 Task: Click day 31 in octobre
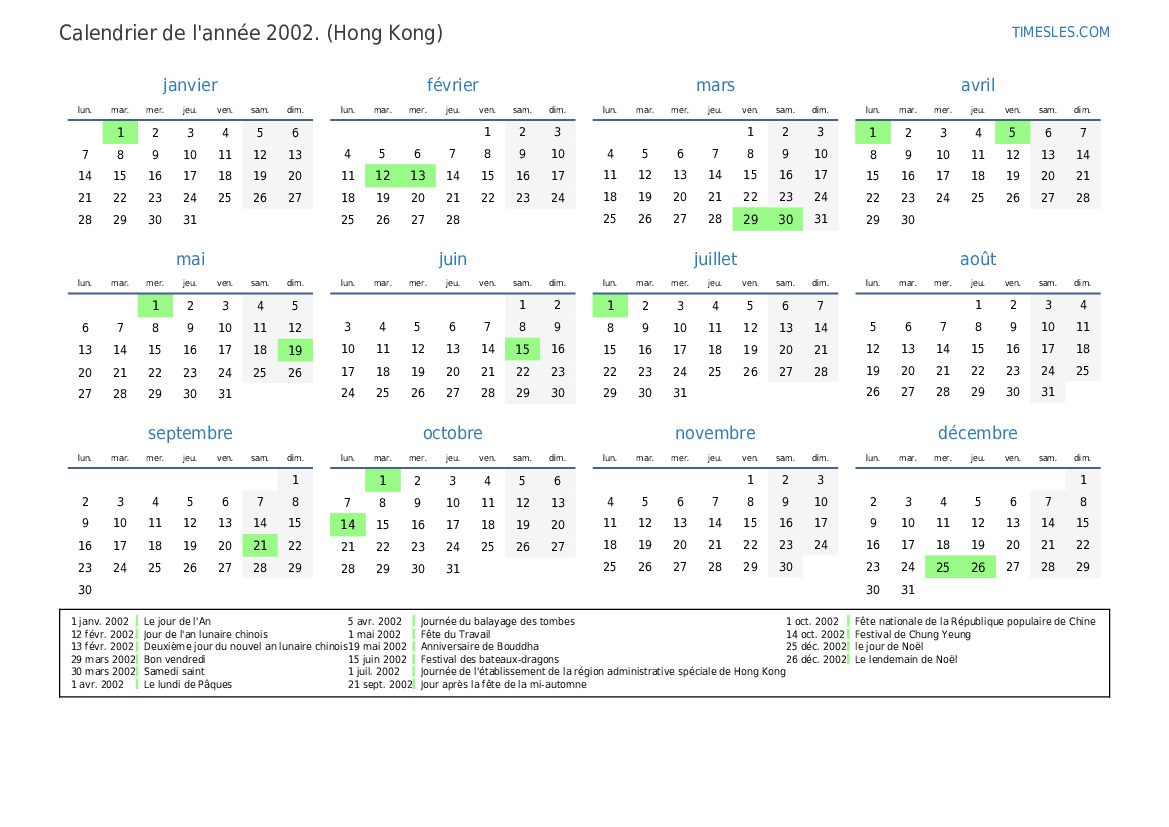453,569
